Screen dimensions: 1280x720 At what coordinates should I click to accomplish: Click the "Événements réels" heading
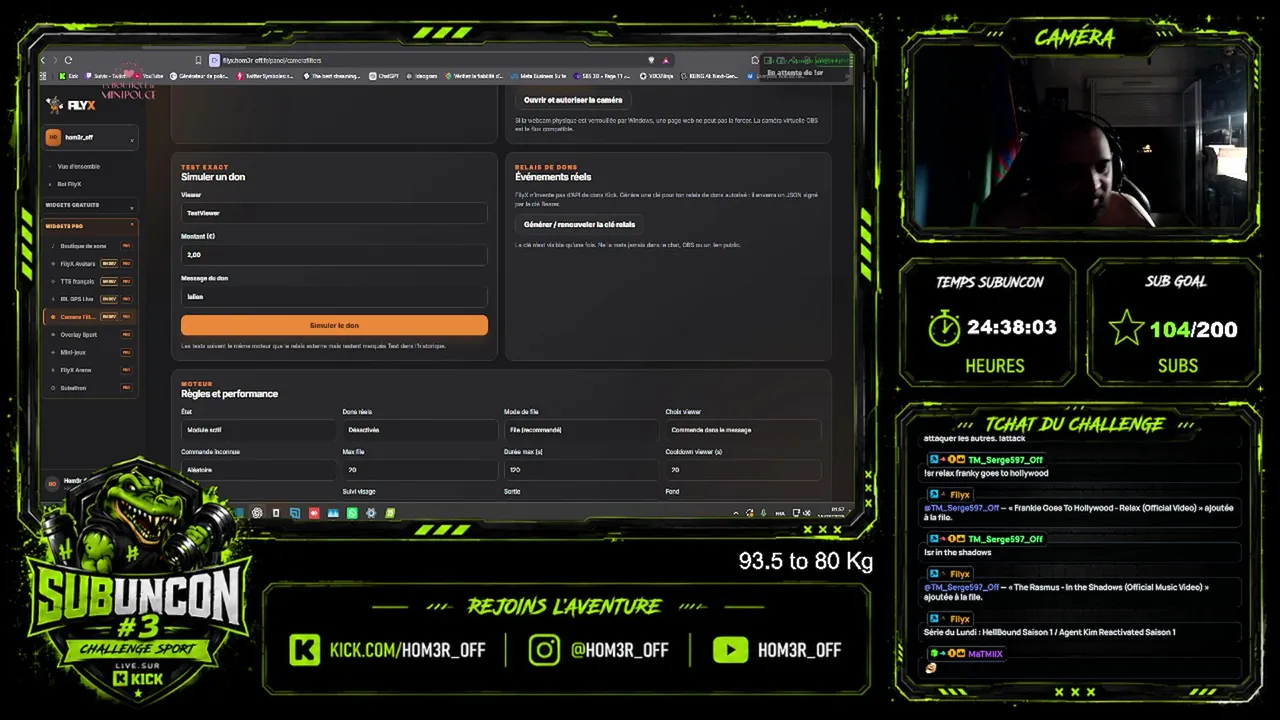(553, 177)
